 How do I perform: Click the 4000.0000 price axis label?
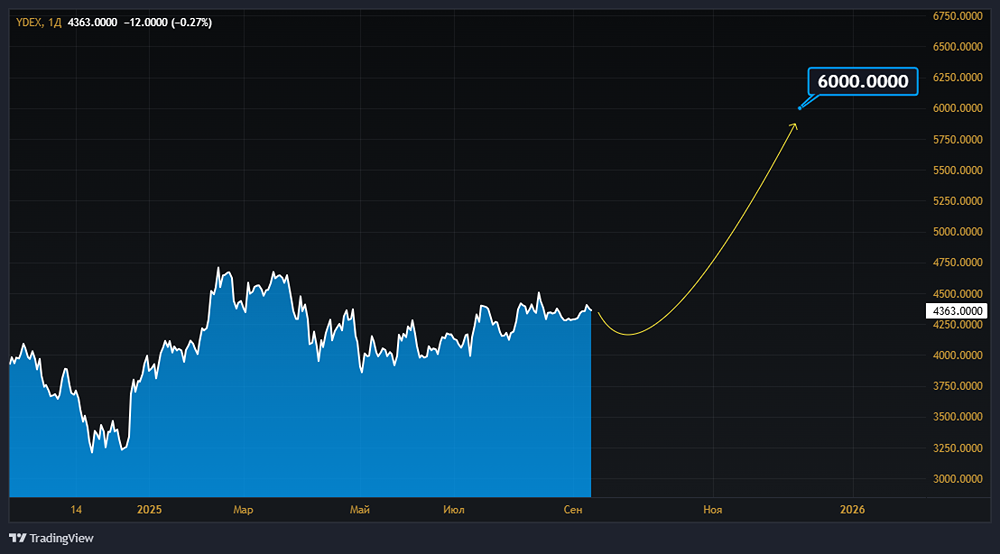point(957,355)
